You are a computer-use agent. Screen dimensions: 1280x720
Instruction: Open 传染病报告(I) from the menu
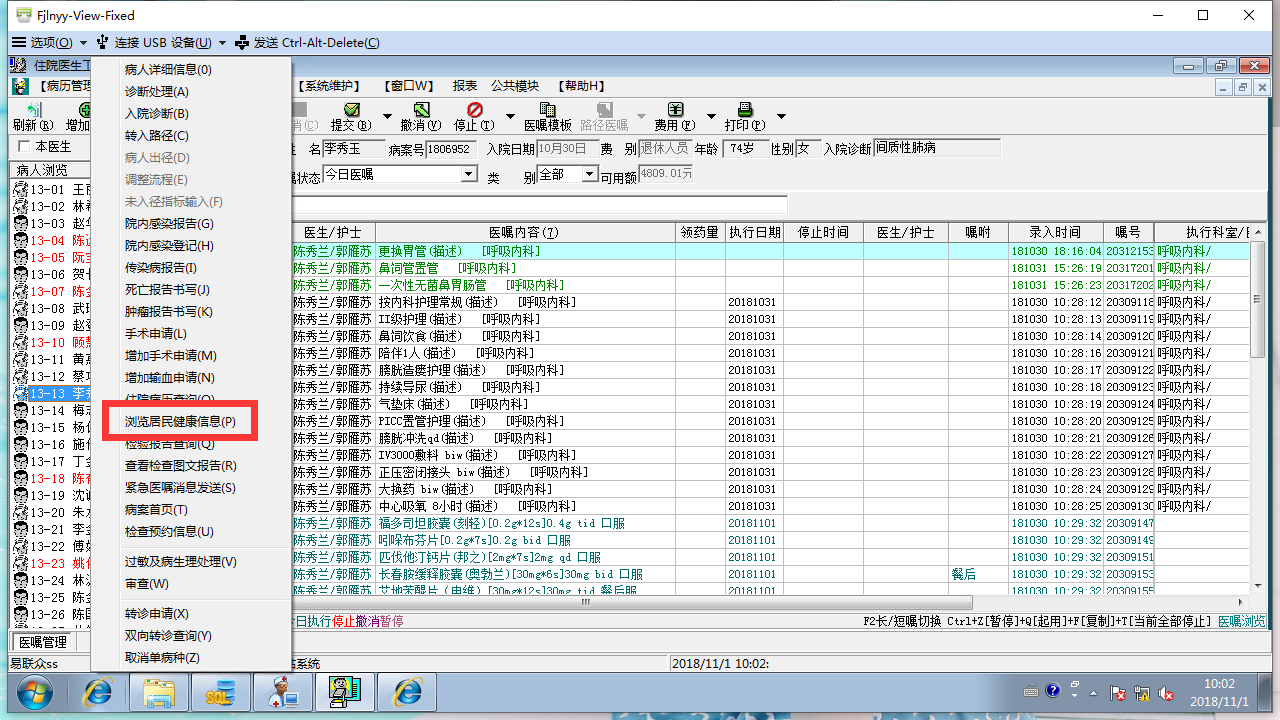coord(190,268)
